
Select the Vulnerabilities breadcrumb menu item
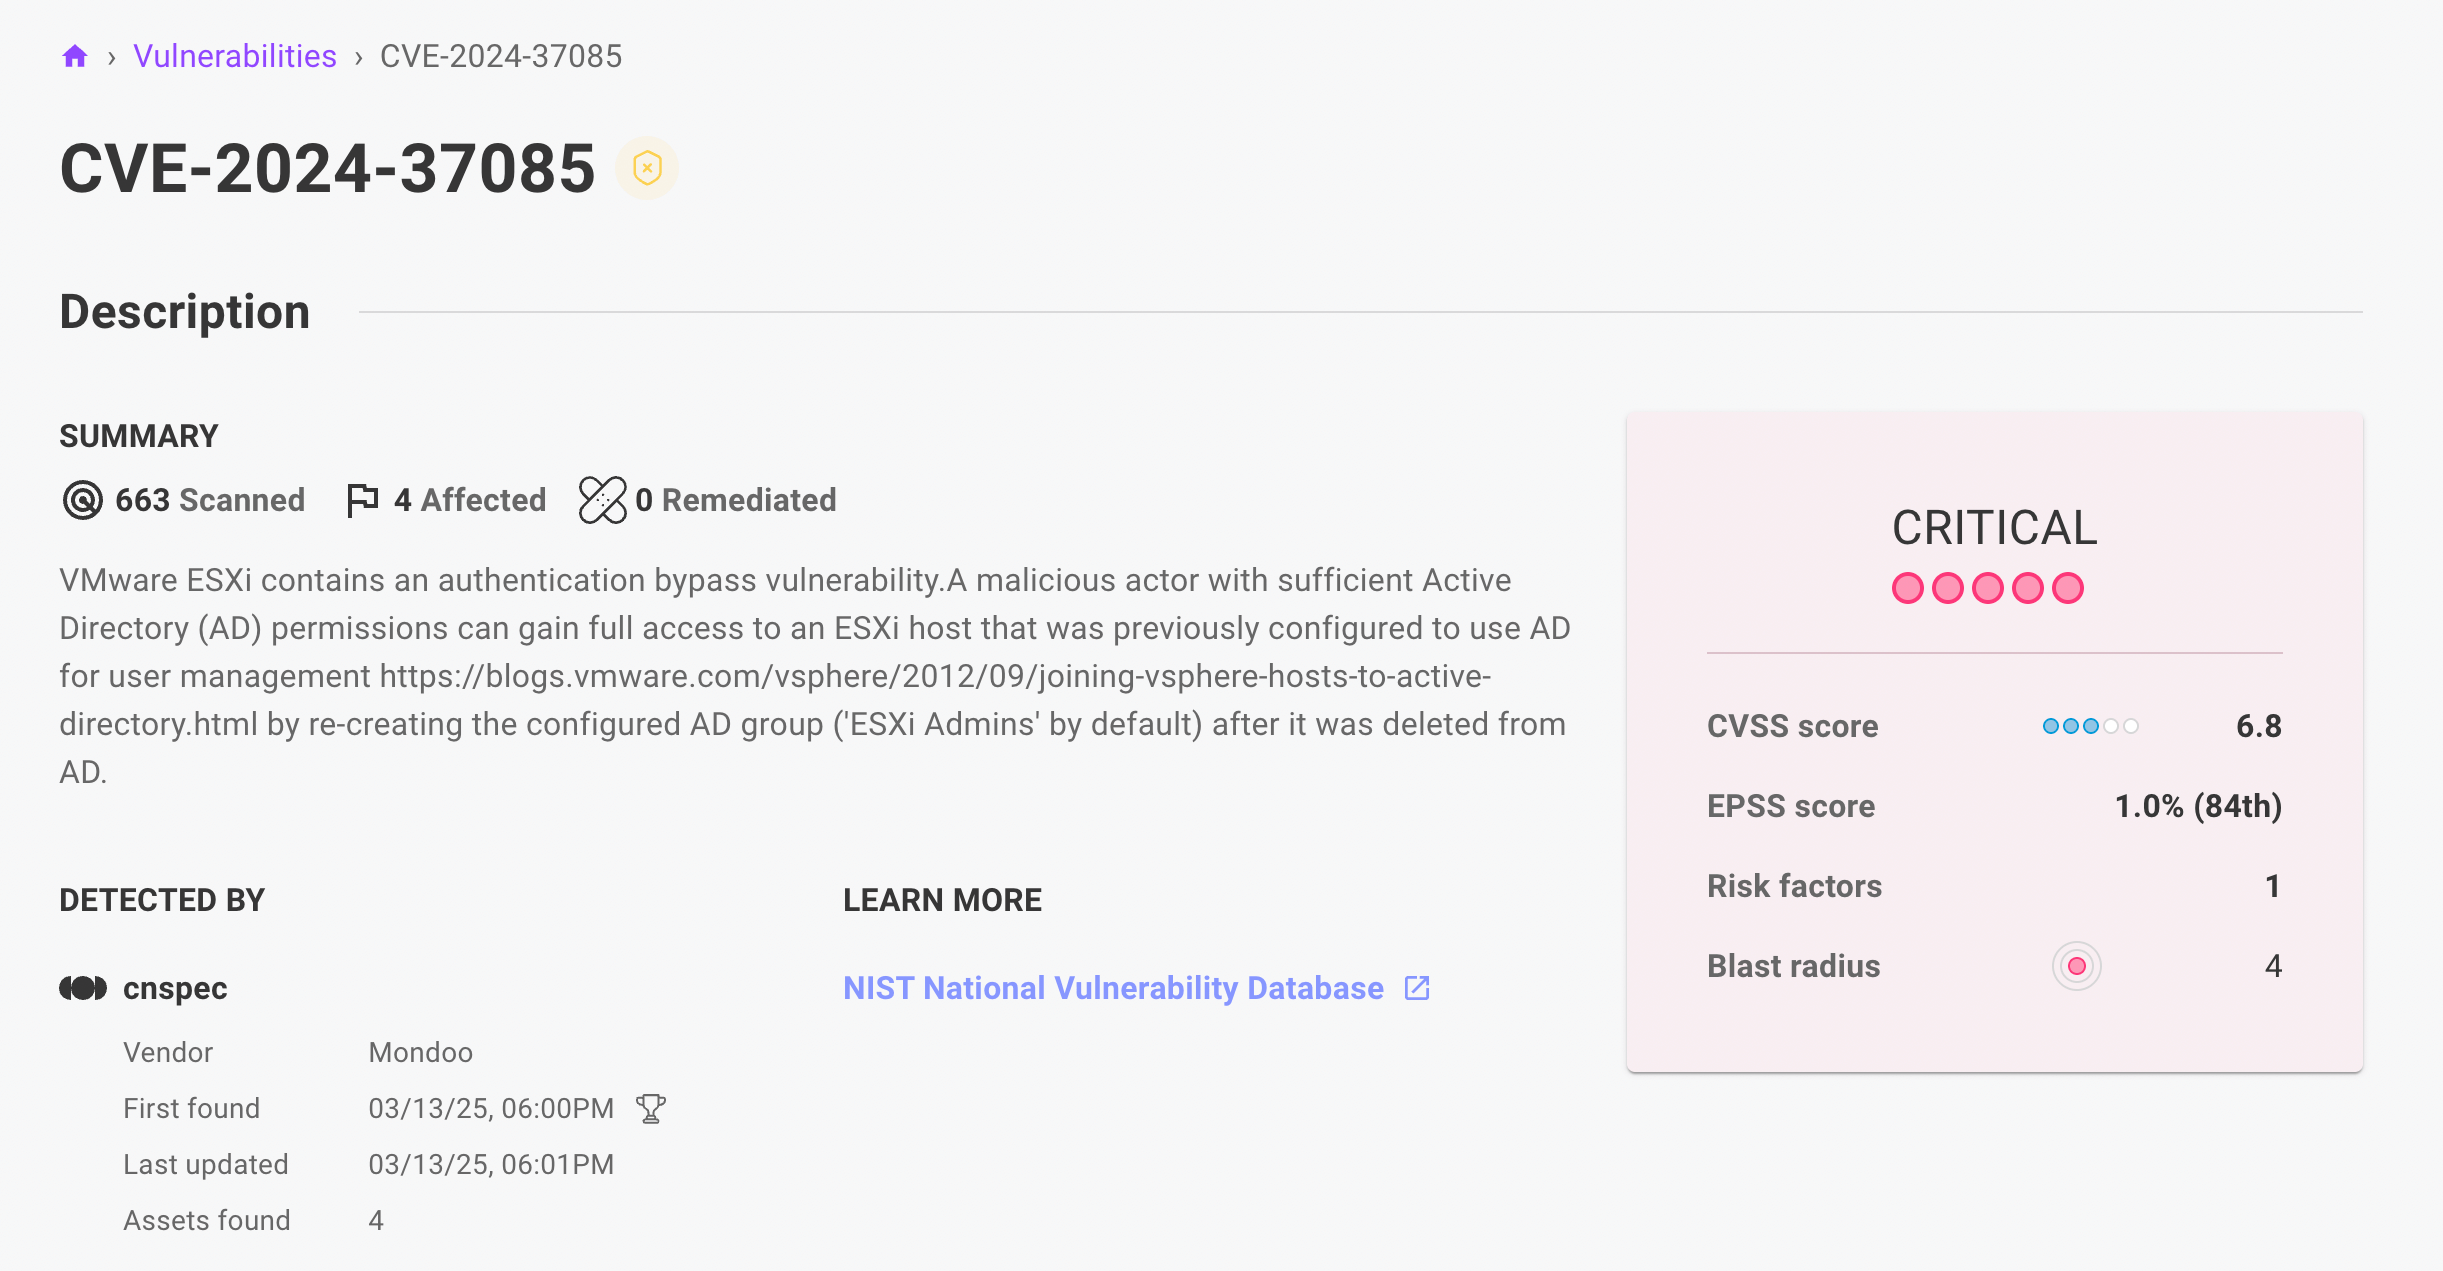tap(234, 53)
